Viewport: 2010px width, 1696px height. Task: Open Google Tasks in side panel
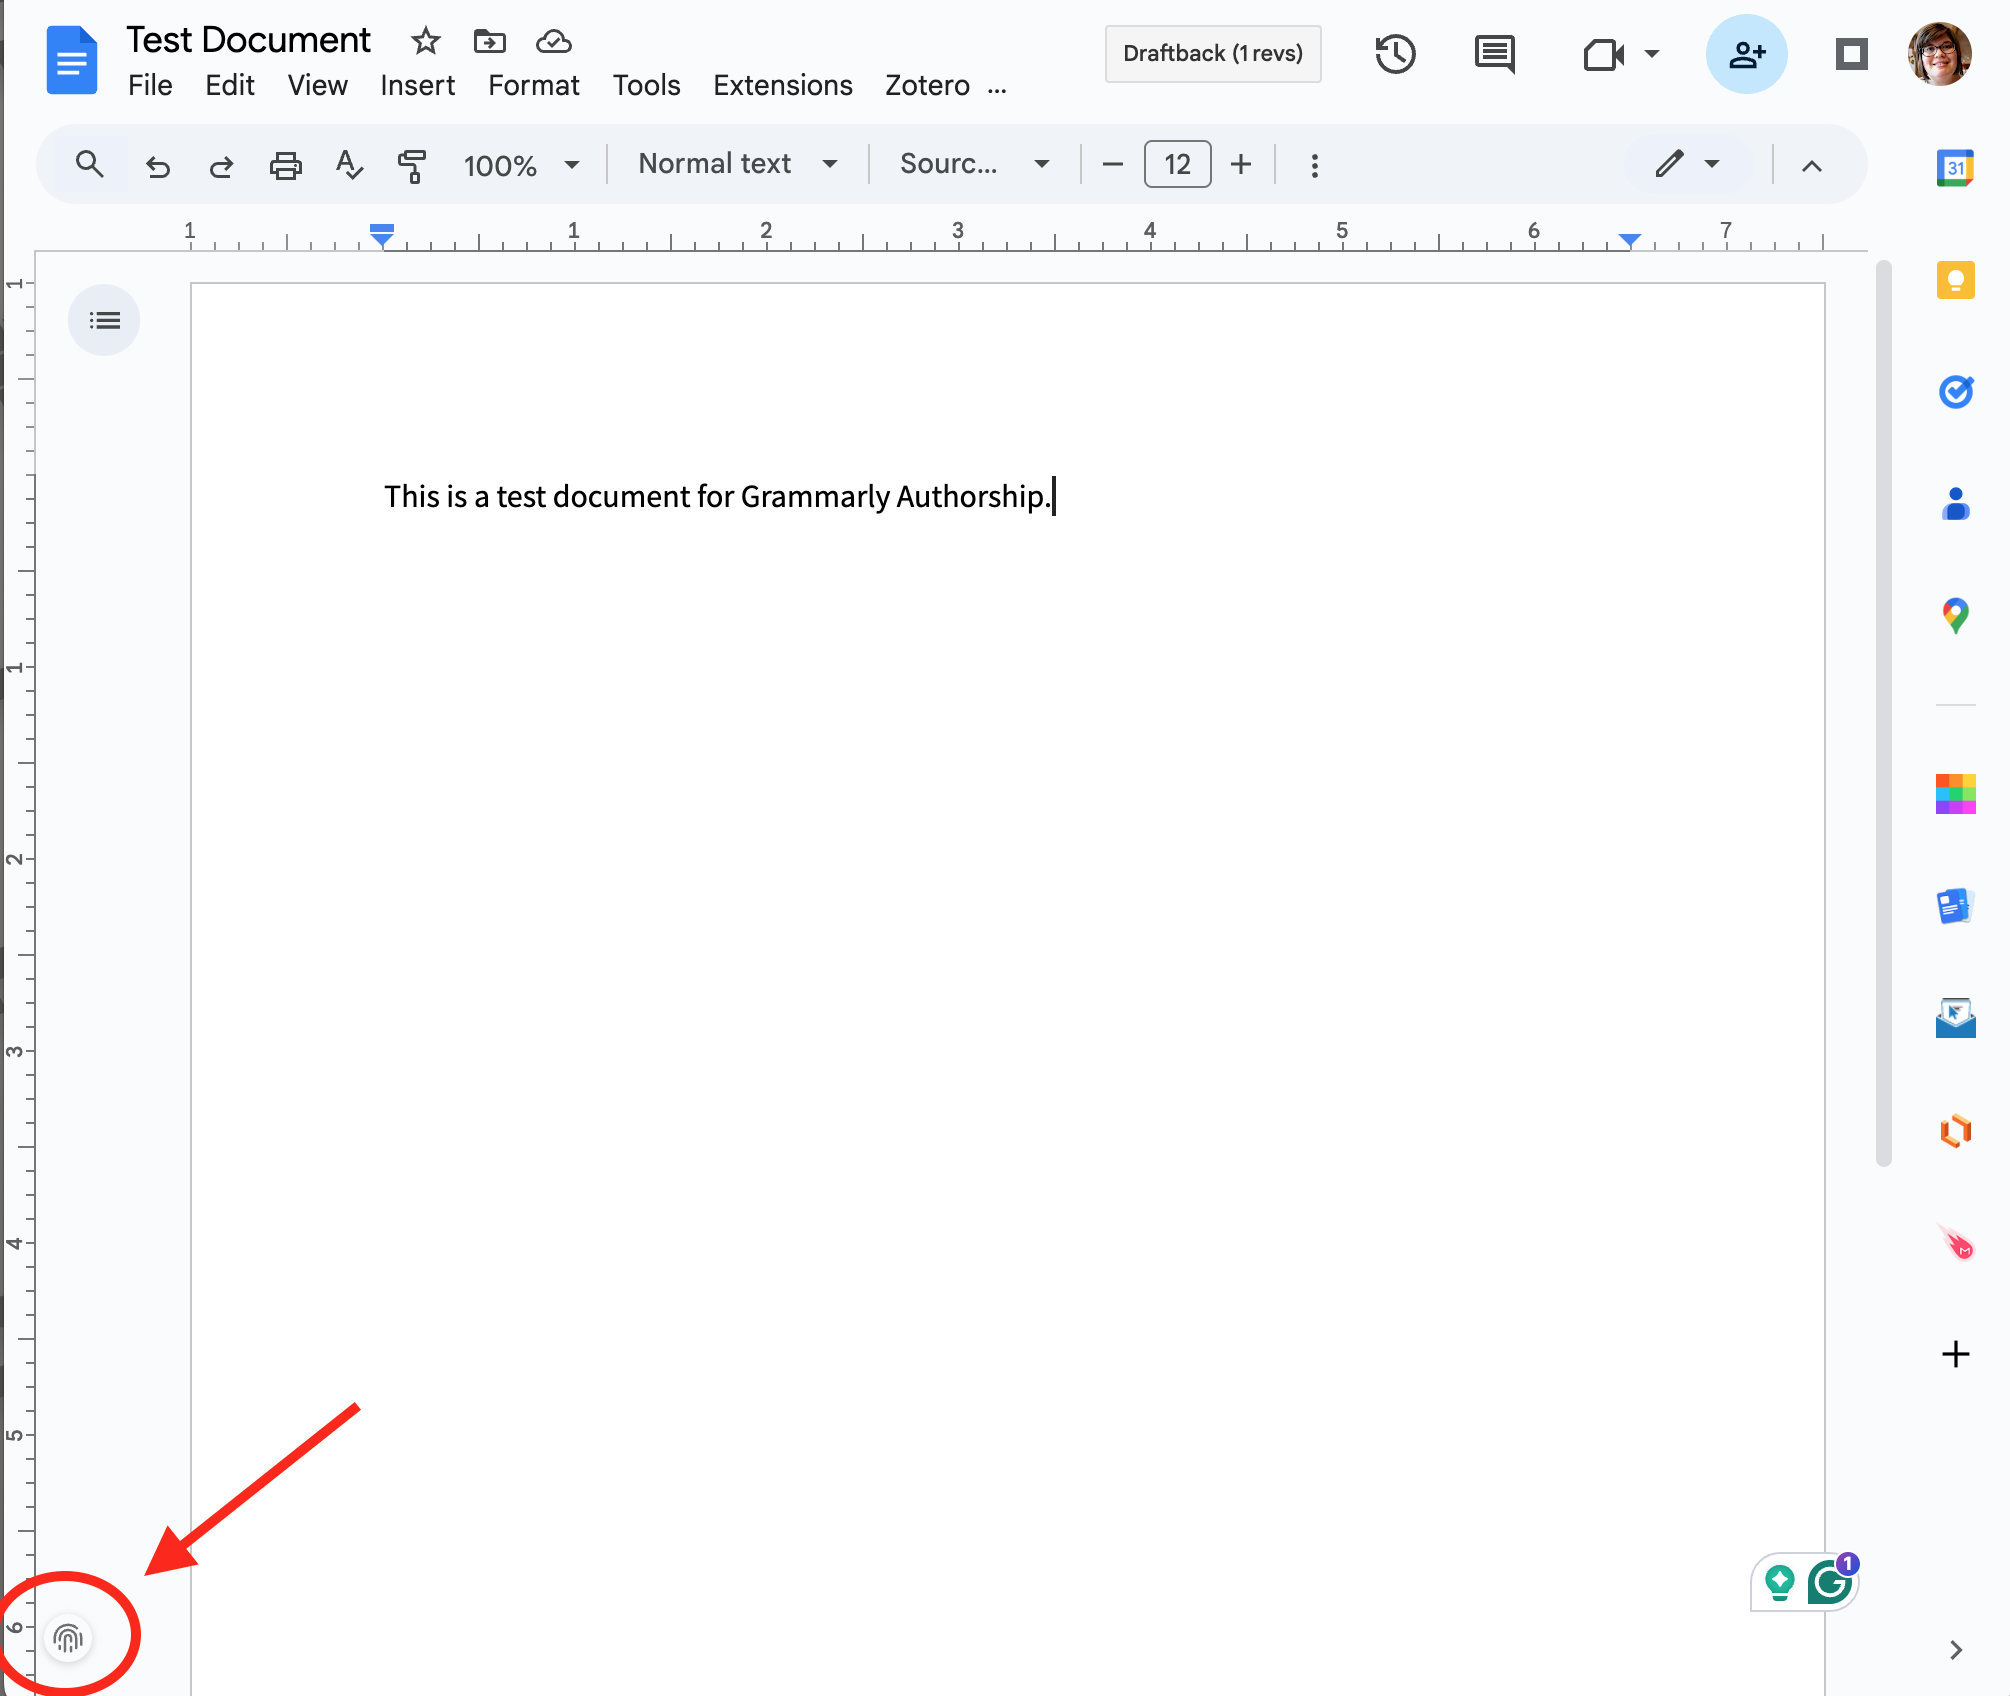pos(1955,392)
